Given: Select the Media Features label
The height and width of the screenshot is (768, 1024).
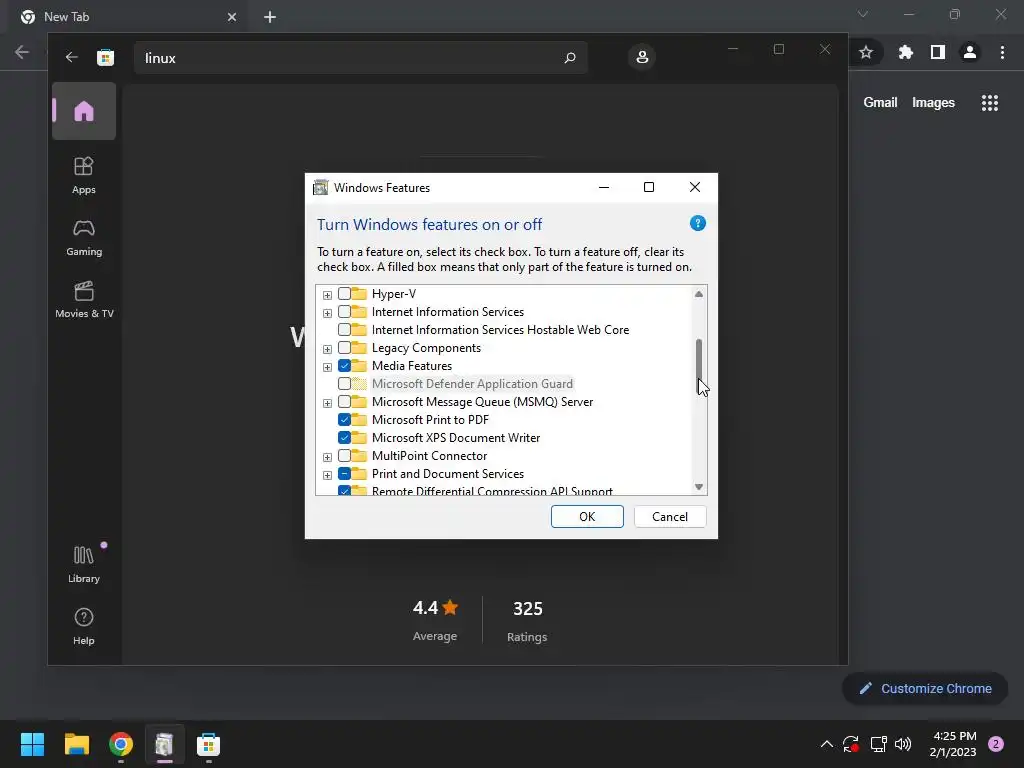Looking at the screenshot, I should tap(412, 366).
